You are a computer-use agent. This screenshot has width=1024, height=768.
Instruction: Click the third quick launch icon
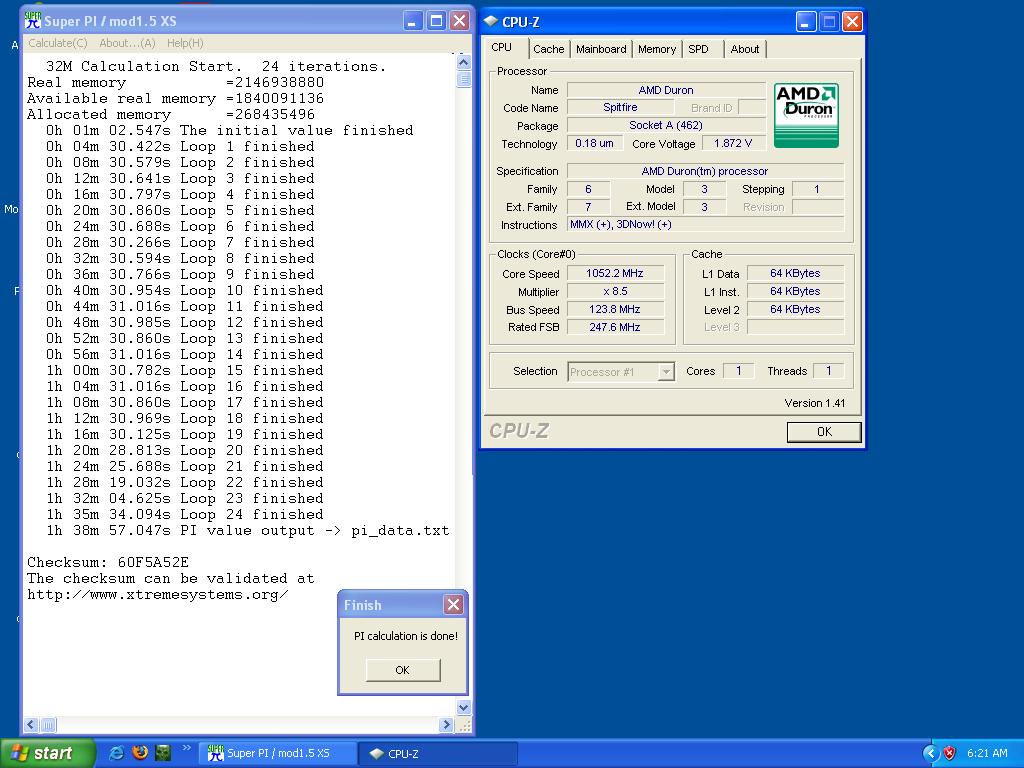pyautogui.click(x=163, y=752)
